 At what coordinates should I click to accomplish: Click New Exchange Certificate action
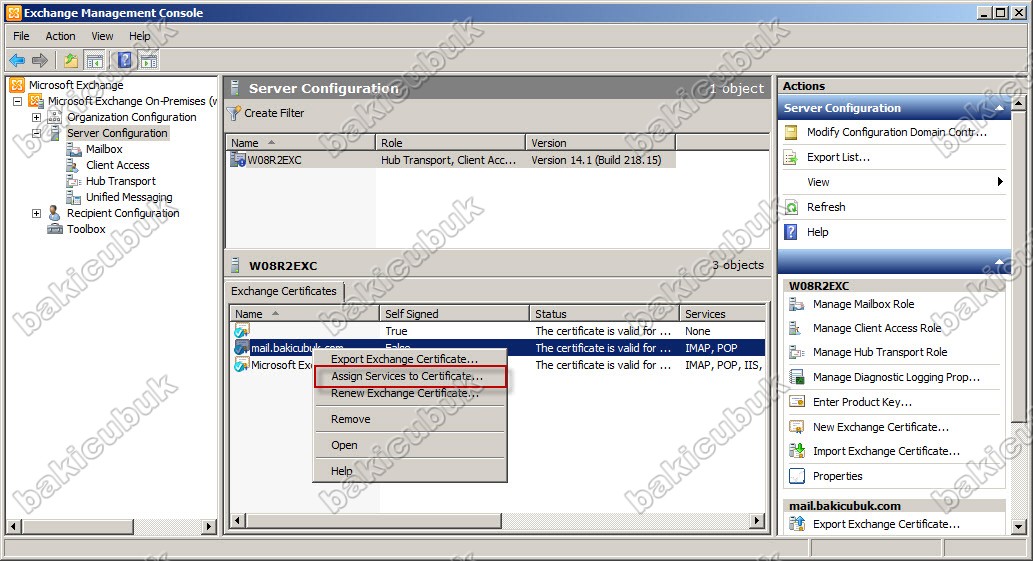(881, 427)
